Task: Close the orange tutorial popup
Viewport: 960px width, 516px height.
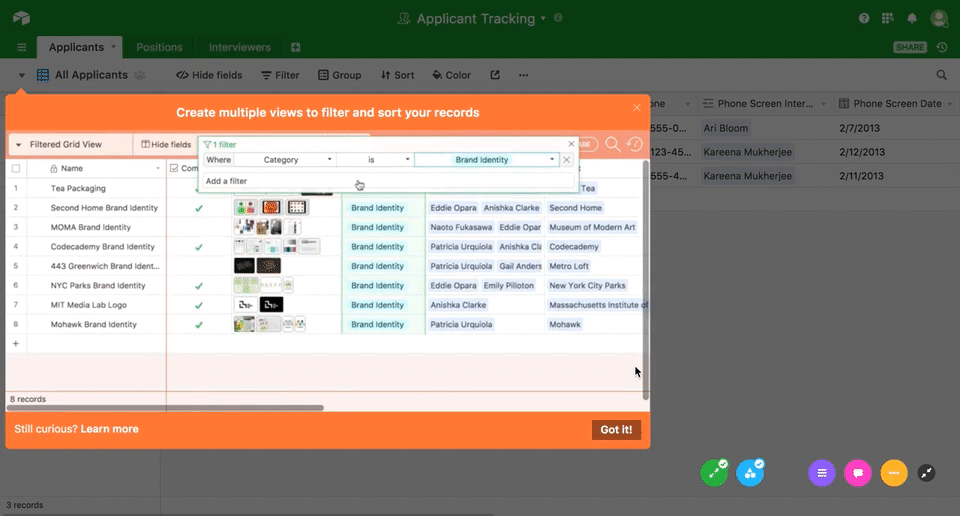Action: pos(637,108)
